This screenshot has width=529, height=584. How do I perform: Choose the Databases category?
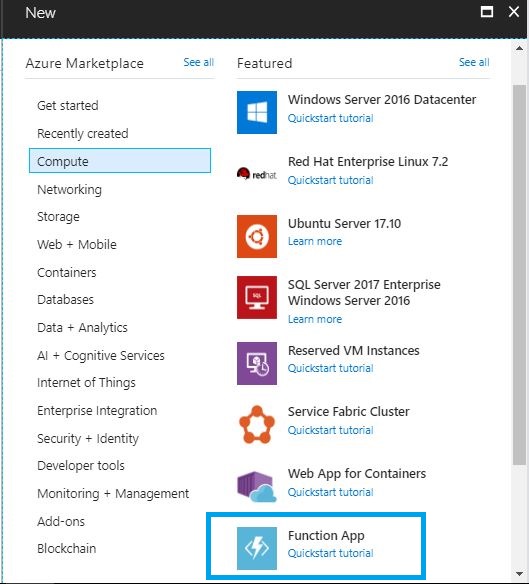coord(66,299)
